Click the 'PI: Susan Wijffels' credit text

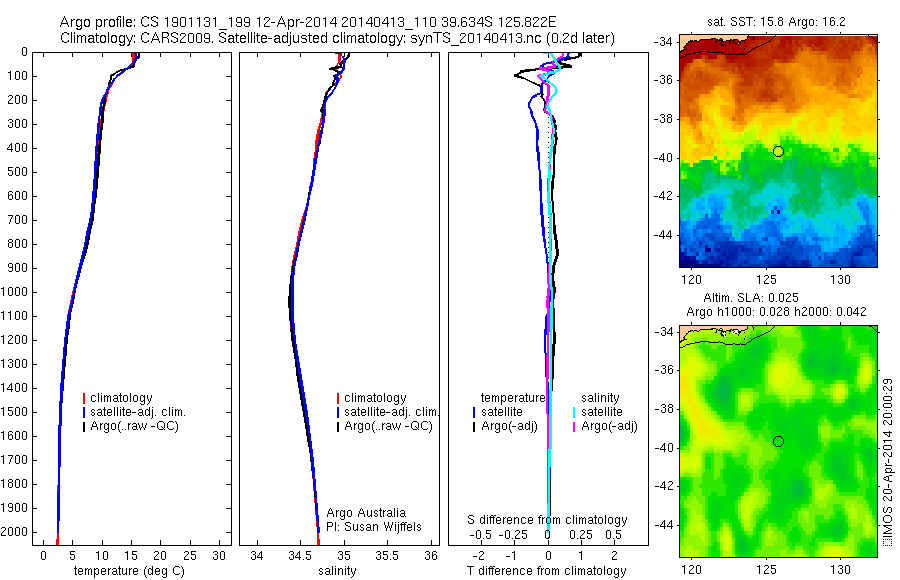coord(374,527)
